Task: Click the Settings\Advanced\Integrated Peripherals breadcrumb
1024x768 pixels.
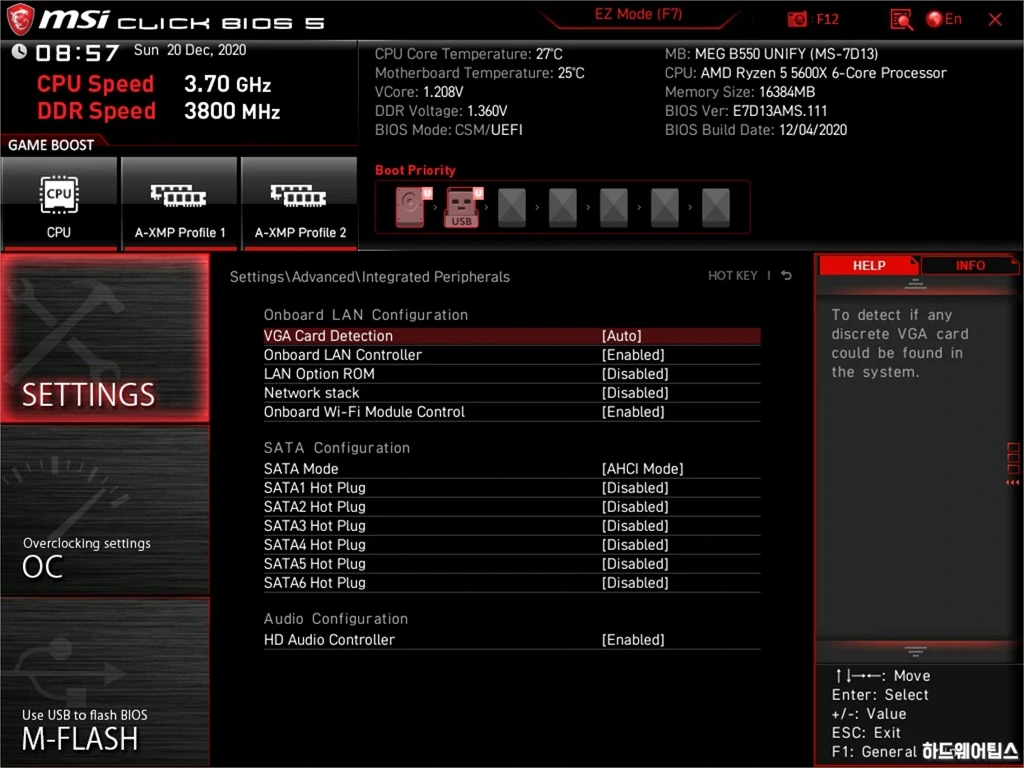Action: click(x=370, y=276)
